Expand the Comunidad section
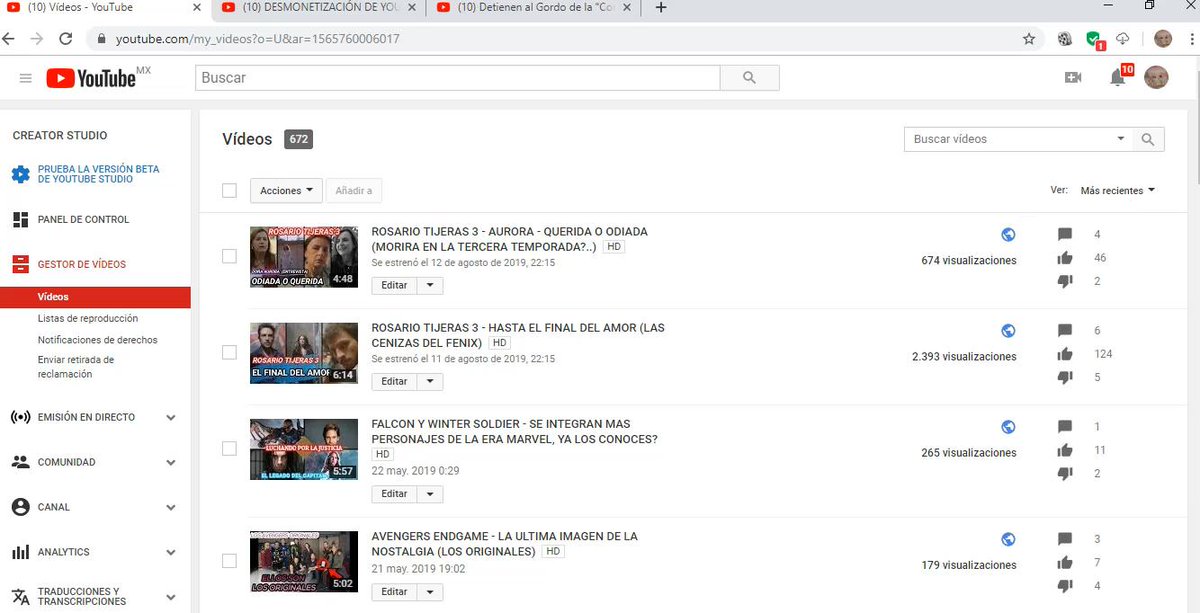 point(171,462)
